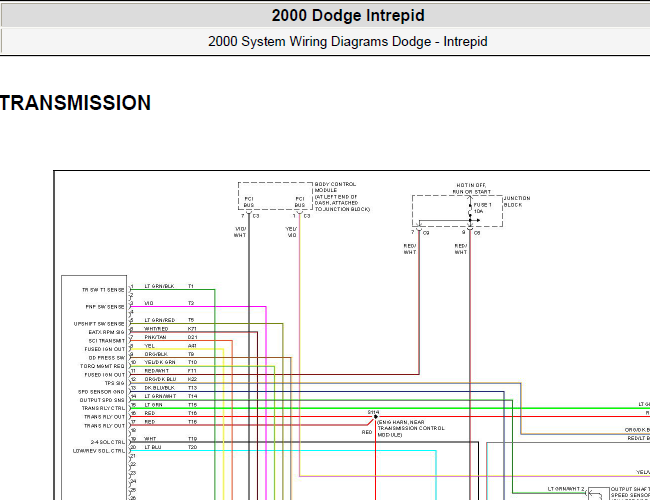Image resolution: width=650 pixels, height=500 pixels.
Task: Click the "TRANS RLY CTRL" pin label
Action: point(103,408)
